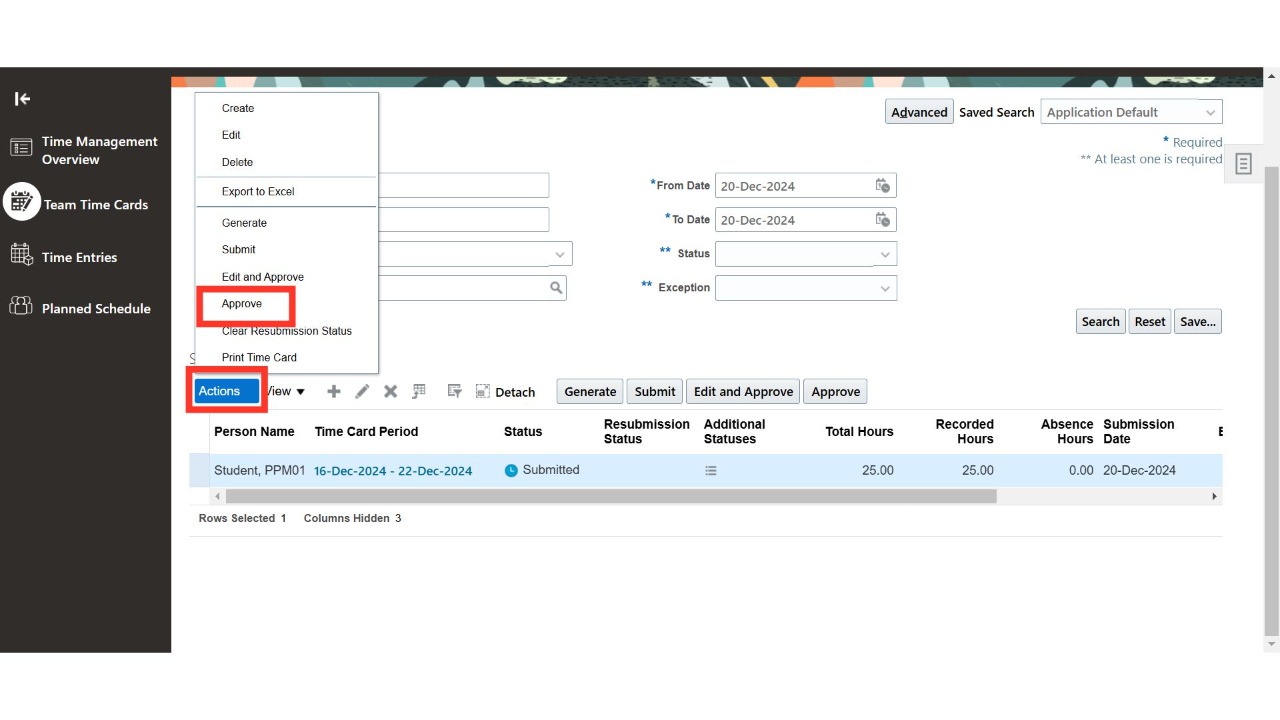1280x720 pixels.
Task: Collapse the left navigation sidebar
Action: tap(22, 98)
